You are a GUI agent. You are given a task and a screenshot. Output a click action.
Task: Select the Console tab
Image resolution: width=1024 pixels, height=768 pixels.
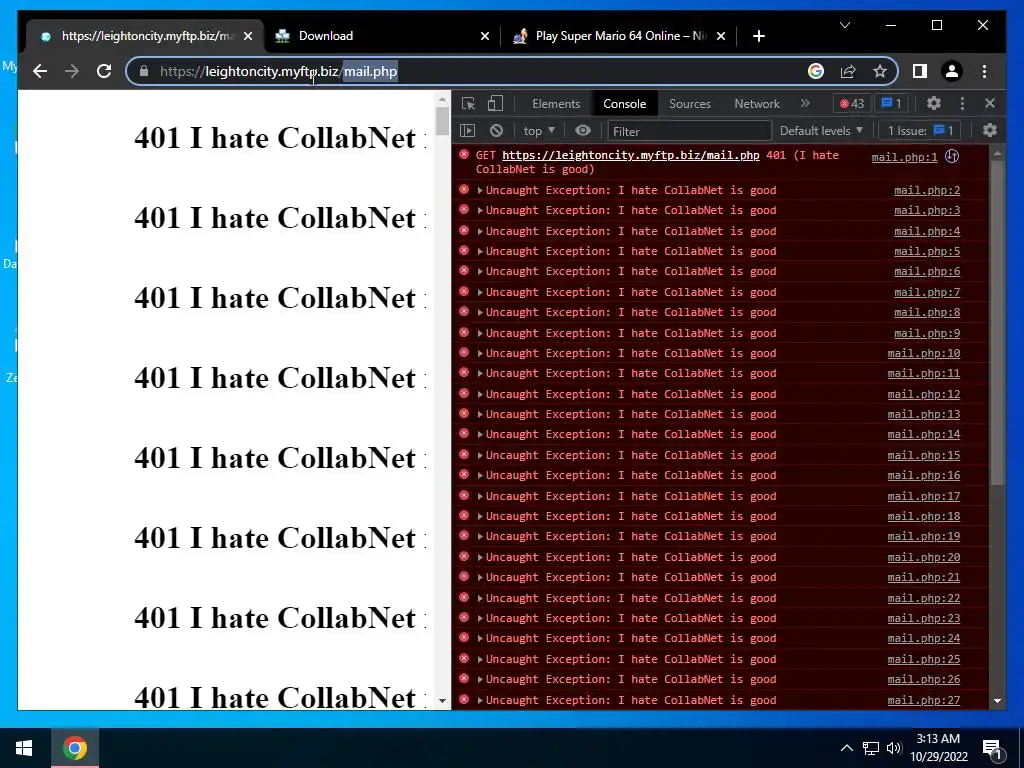click(624, 103)
